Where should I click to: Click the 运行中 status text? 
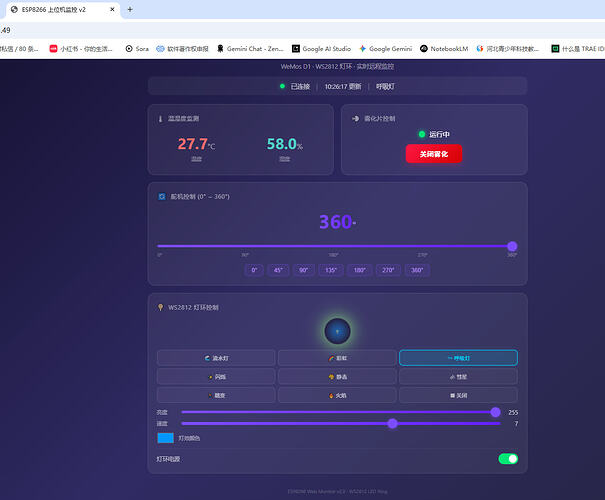(x=439, y=134)
